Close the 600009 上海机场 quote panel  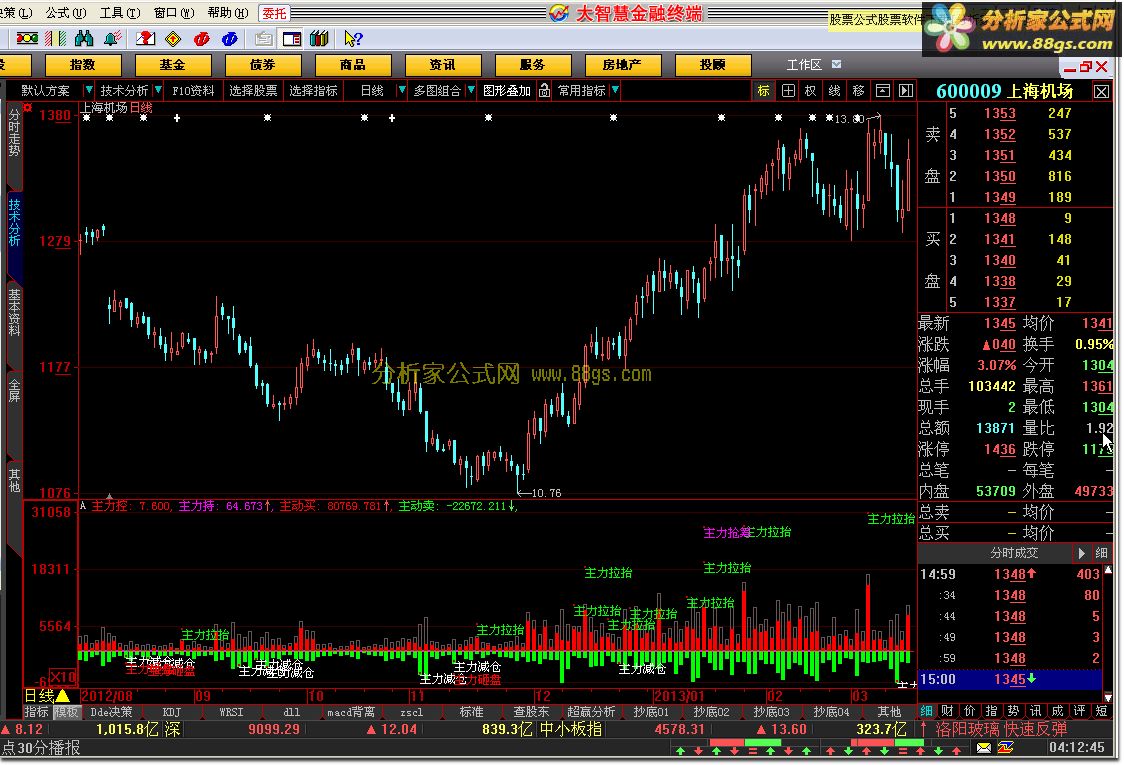click(x=1102, y=91)
